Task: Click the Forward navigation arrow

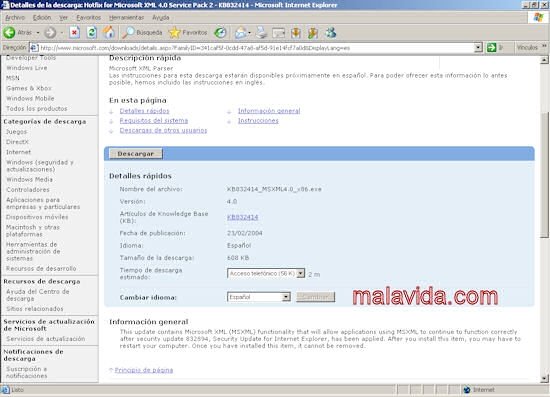Action: [50, 33]
